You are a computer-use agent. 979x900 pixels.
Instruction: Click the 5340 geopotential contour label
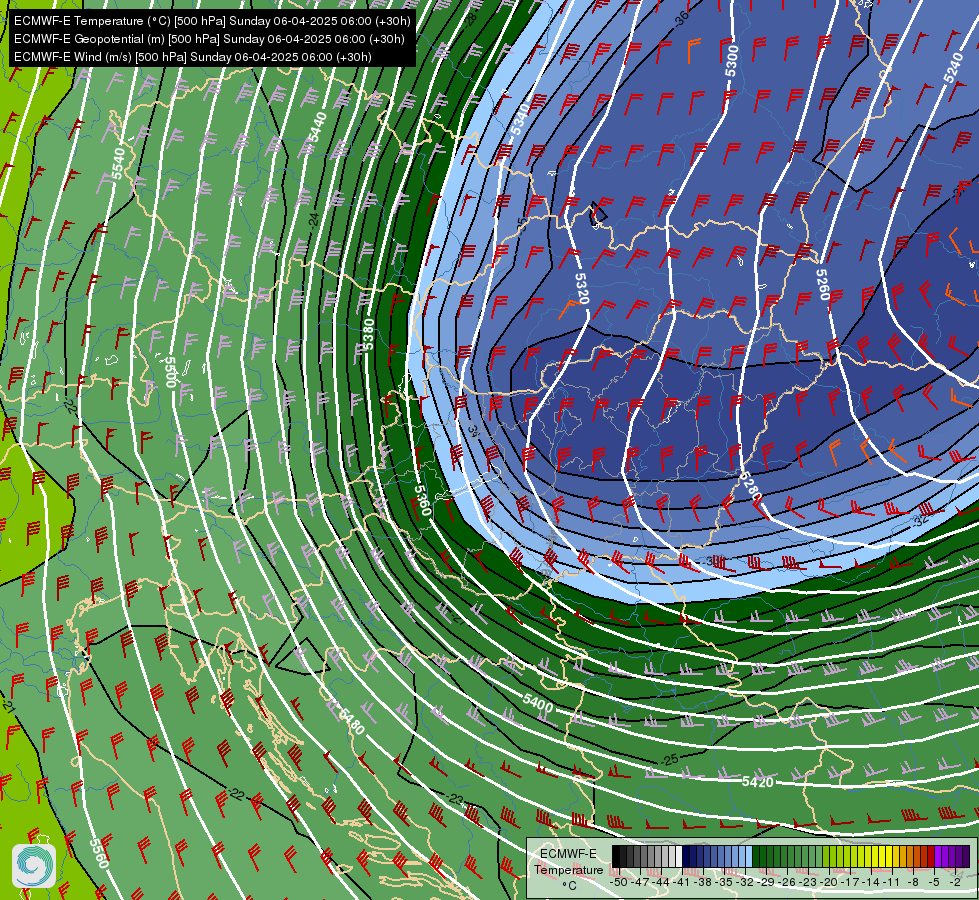pyautogui.click(x=519, y=119)
